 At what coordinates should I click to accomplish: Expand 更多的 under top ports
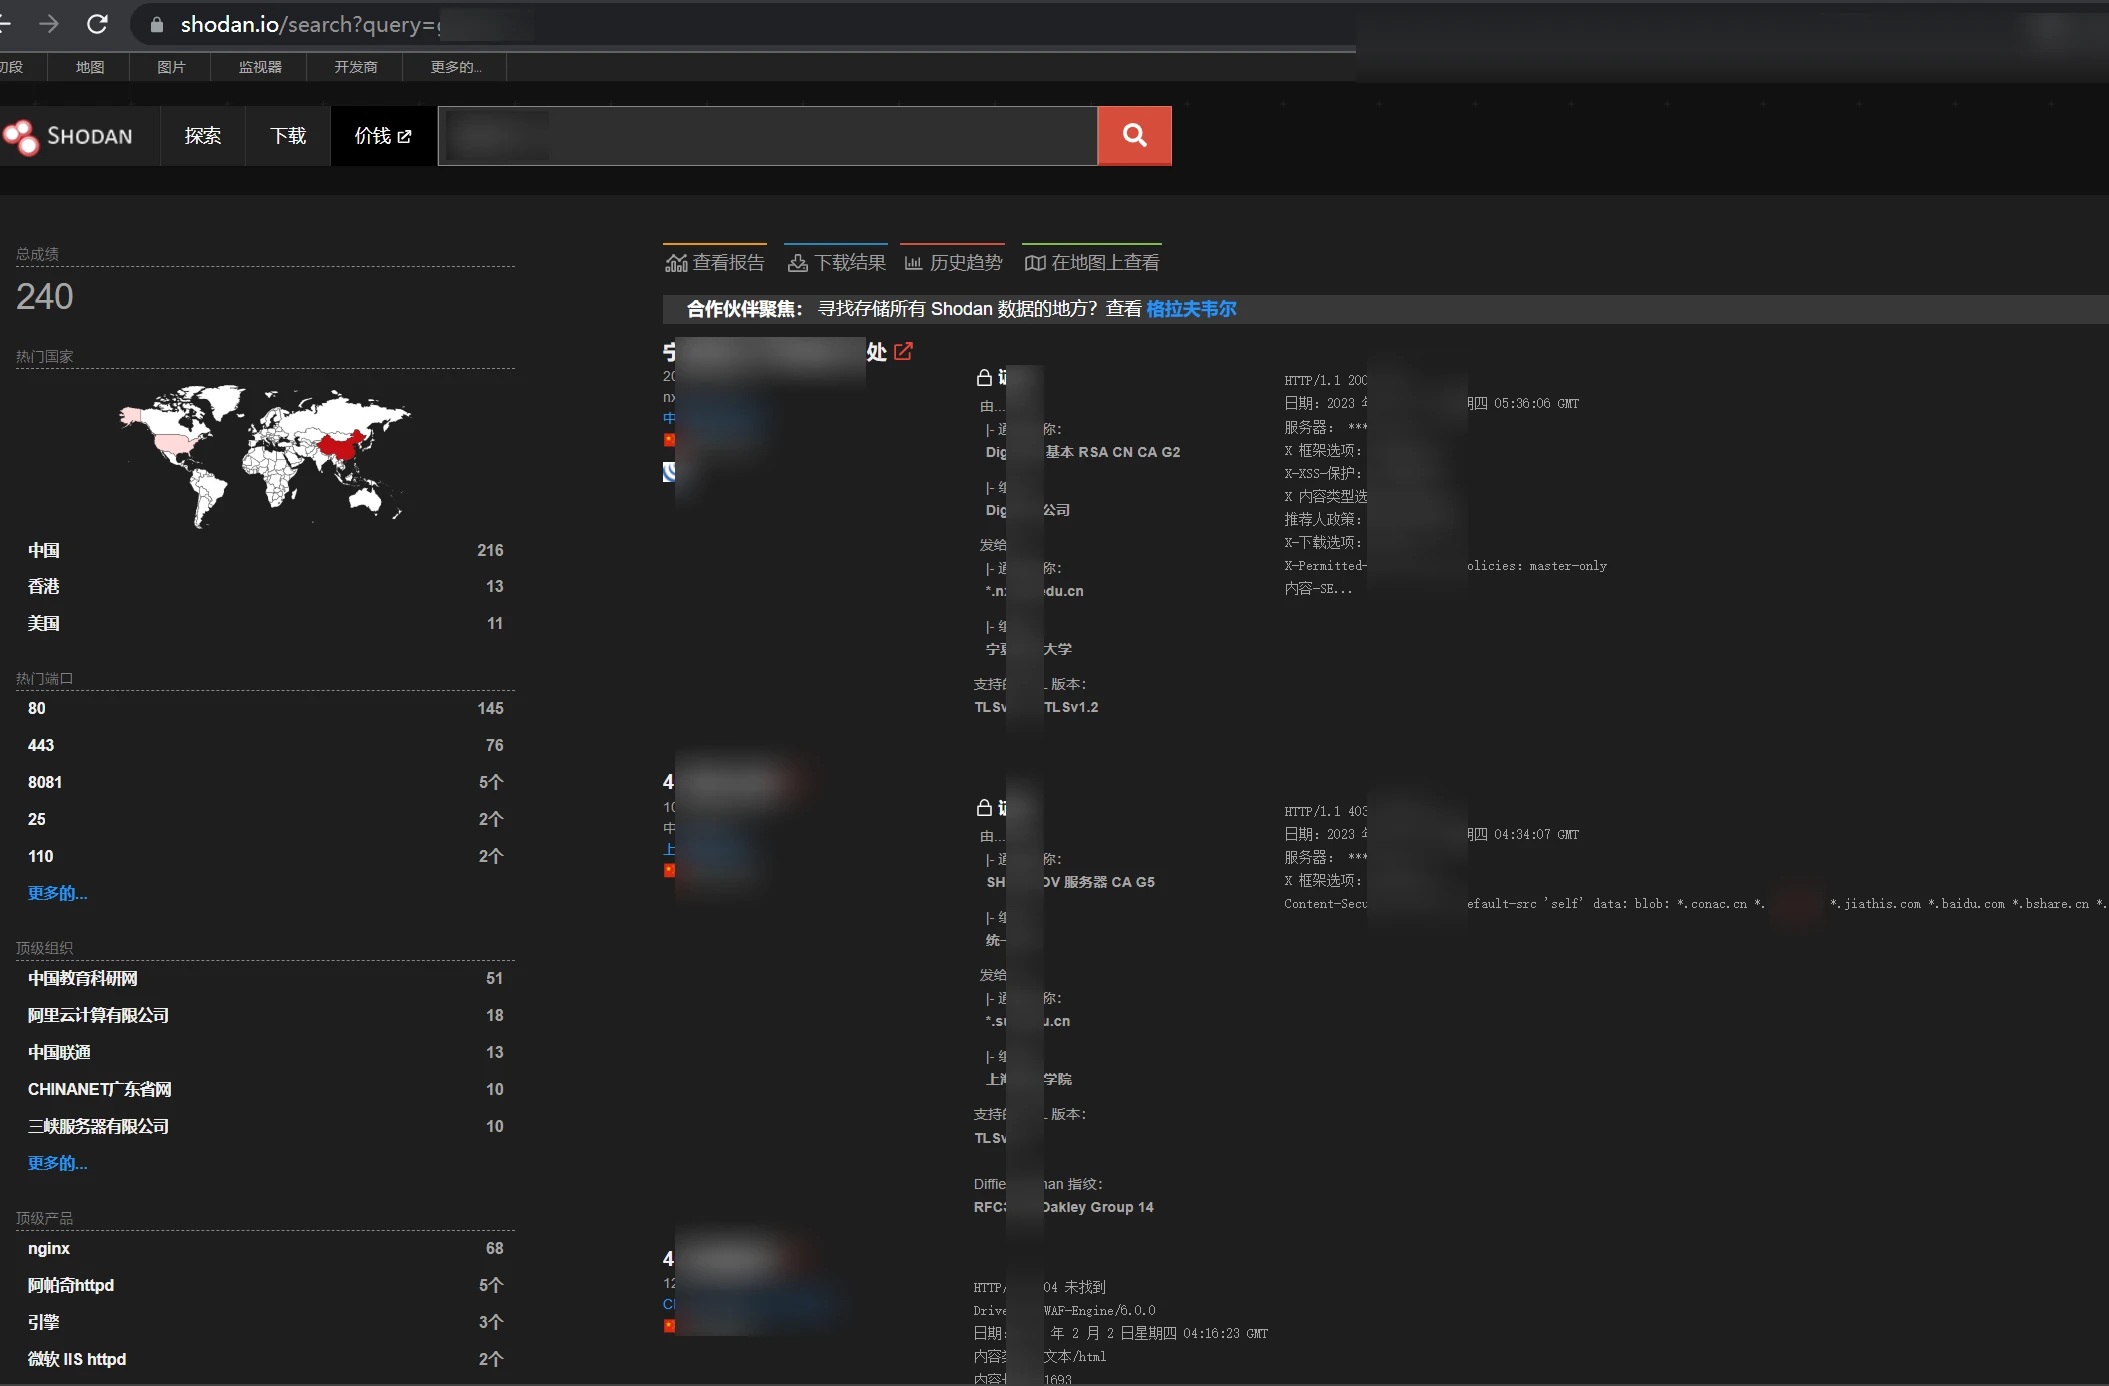point(57,893)
